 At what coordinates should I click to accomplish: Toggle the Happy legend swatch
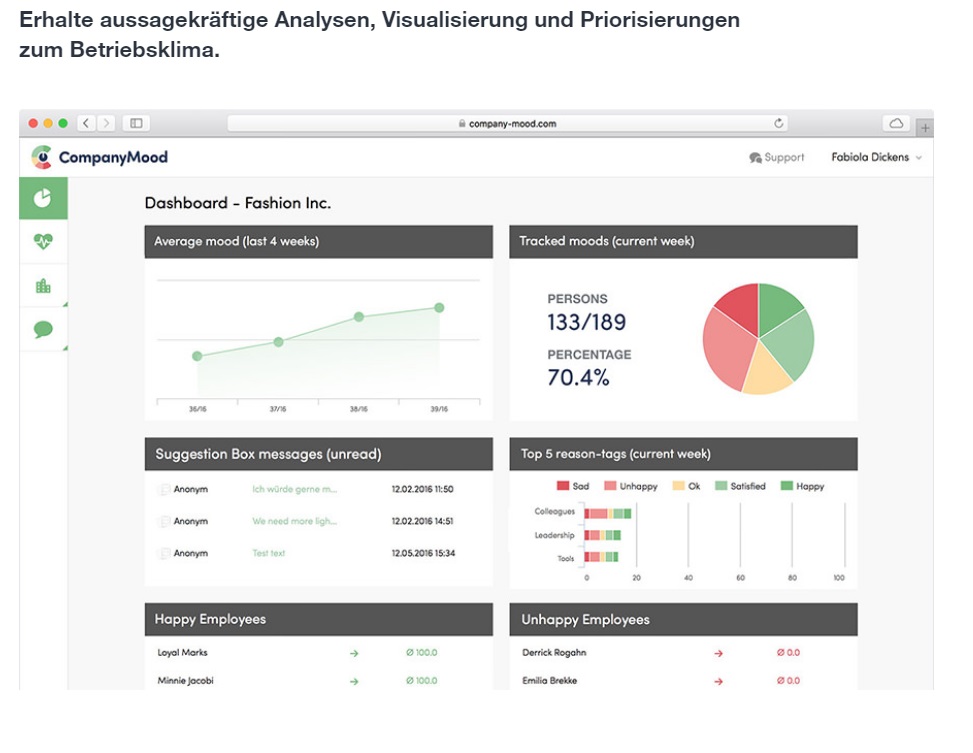click(x=786, y=486)
